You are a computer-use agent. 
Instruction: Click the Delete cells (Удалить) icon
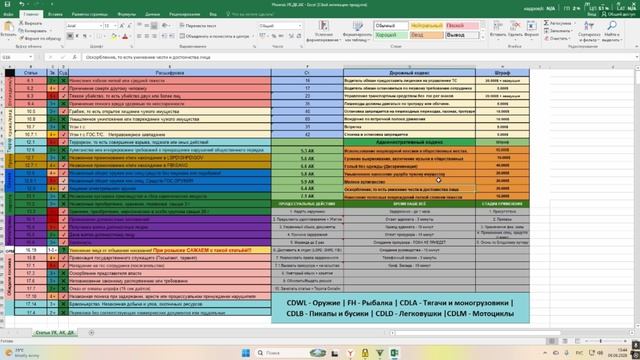click(x=515, y=27)
